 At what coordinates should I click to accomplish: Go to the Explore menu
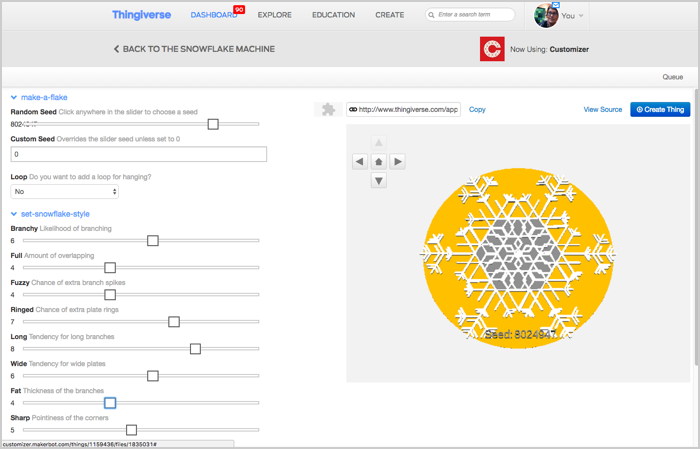pyautogui.click(x=276, y=15)
